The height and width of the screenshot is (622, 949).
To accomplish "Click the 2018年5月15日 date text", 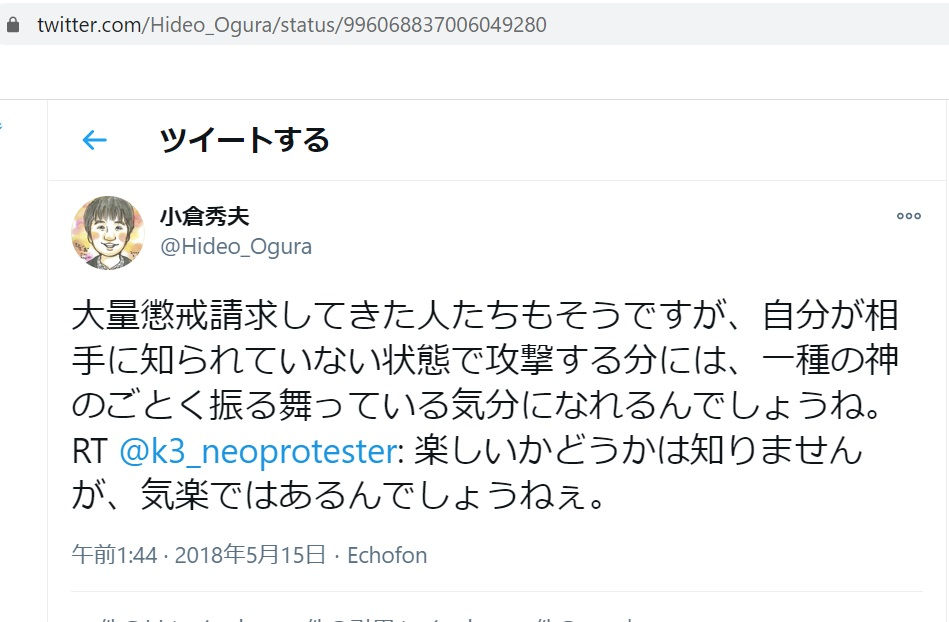I will click(250, 555).
